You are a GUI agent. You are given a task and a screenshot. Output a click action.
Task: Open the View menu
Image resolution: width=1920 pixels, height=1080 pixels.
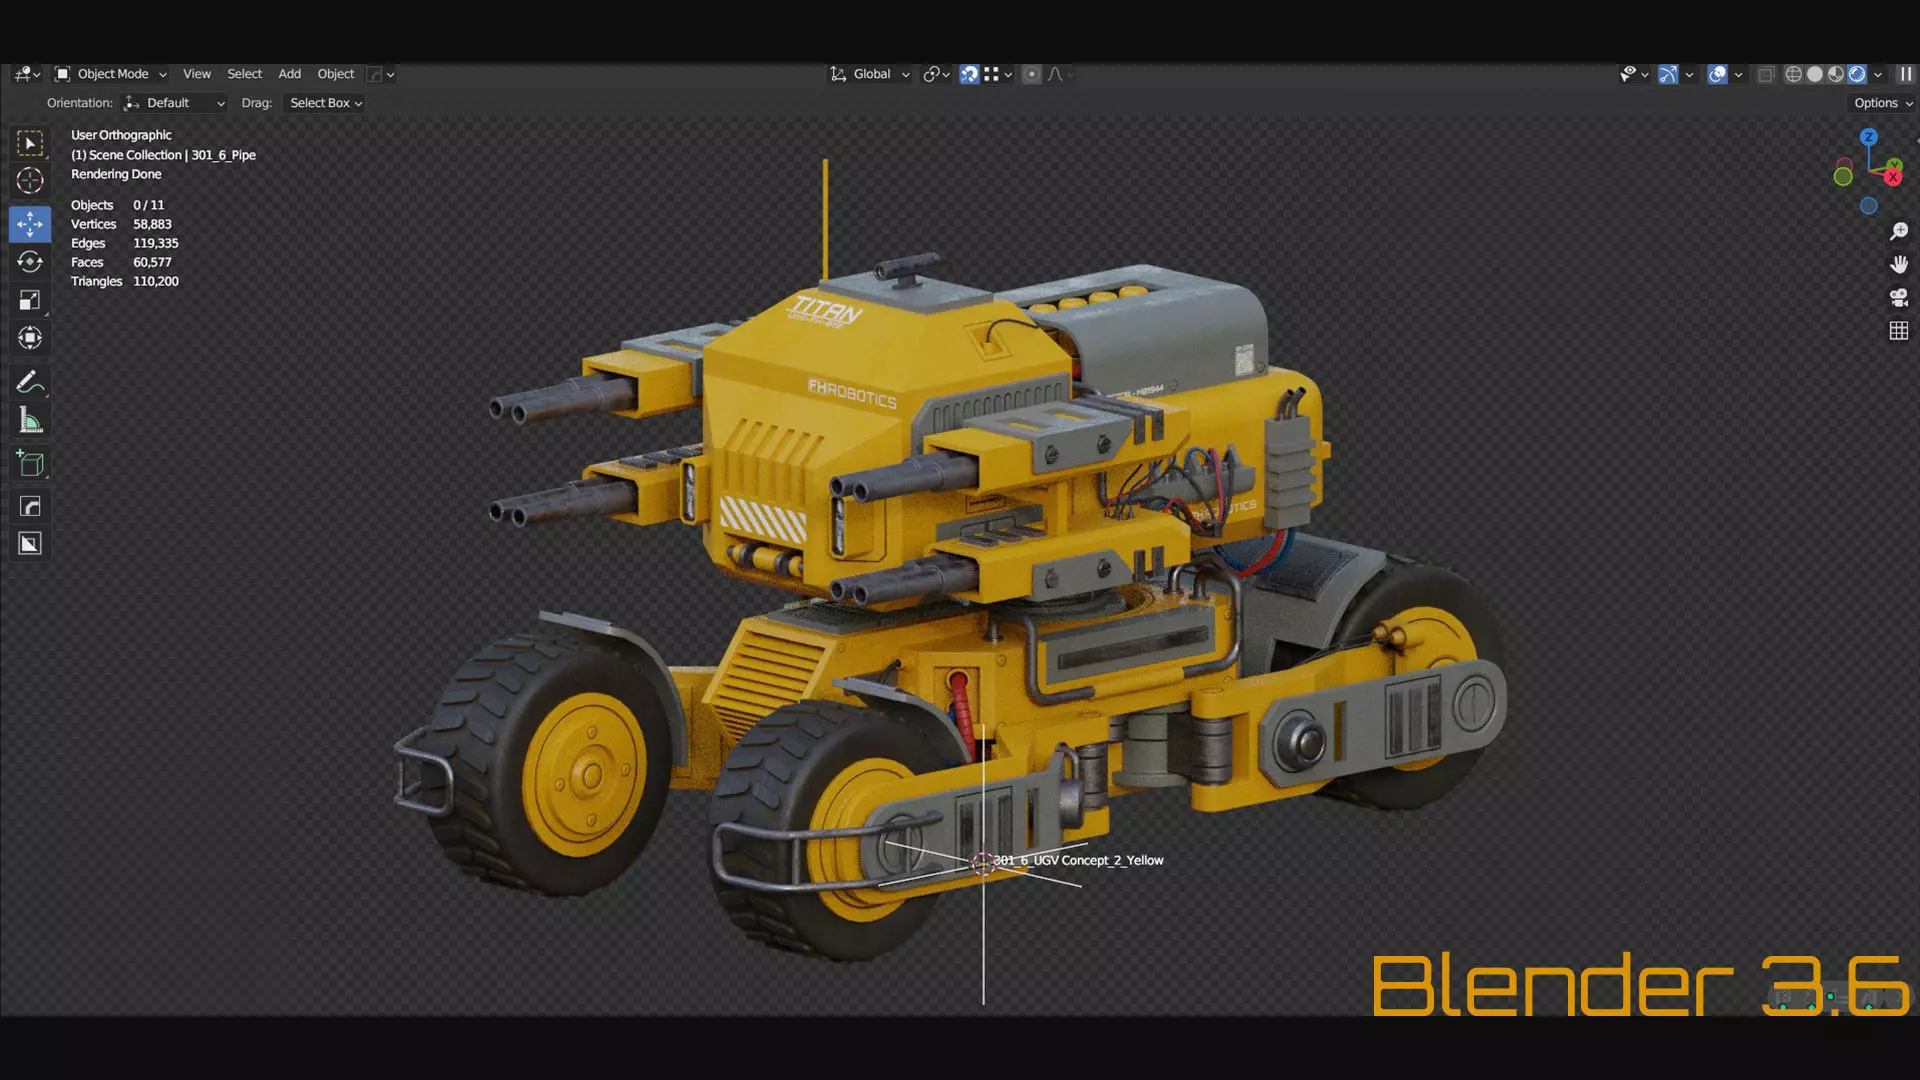197,74
